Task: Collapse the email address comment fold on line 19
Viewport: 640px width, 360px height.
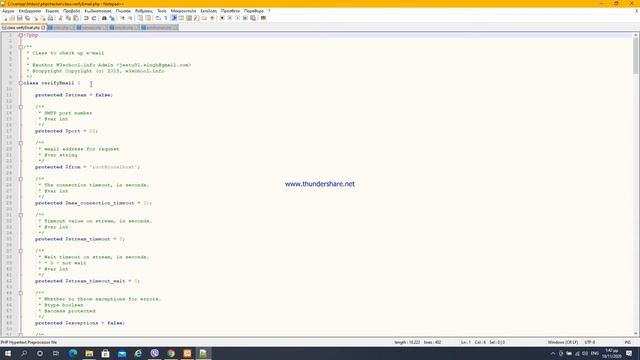Action: [x=20, y=143]
